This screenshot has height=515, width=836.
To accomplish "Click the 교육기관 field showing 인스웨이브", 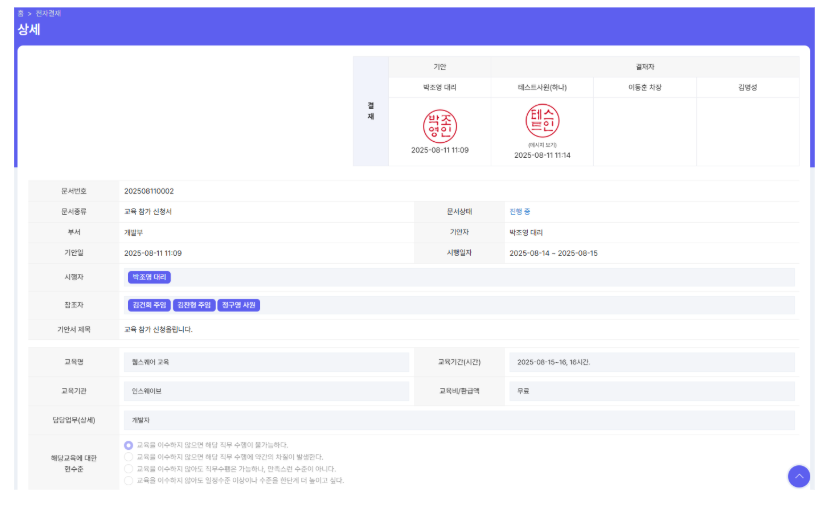I will [x=264, y=391].
